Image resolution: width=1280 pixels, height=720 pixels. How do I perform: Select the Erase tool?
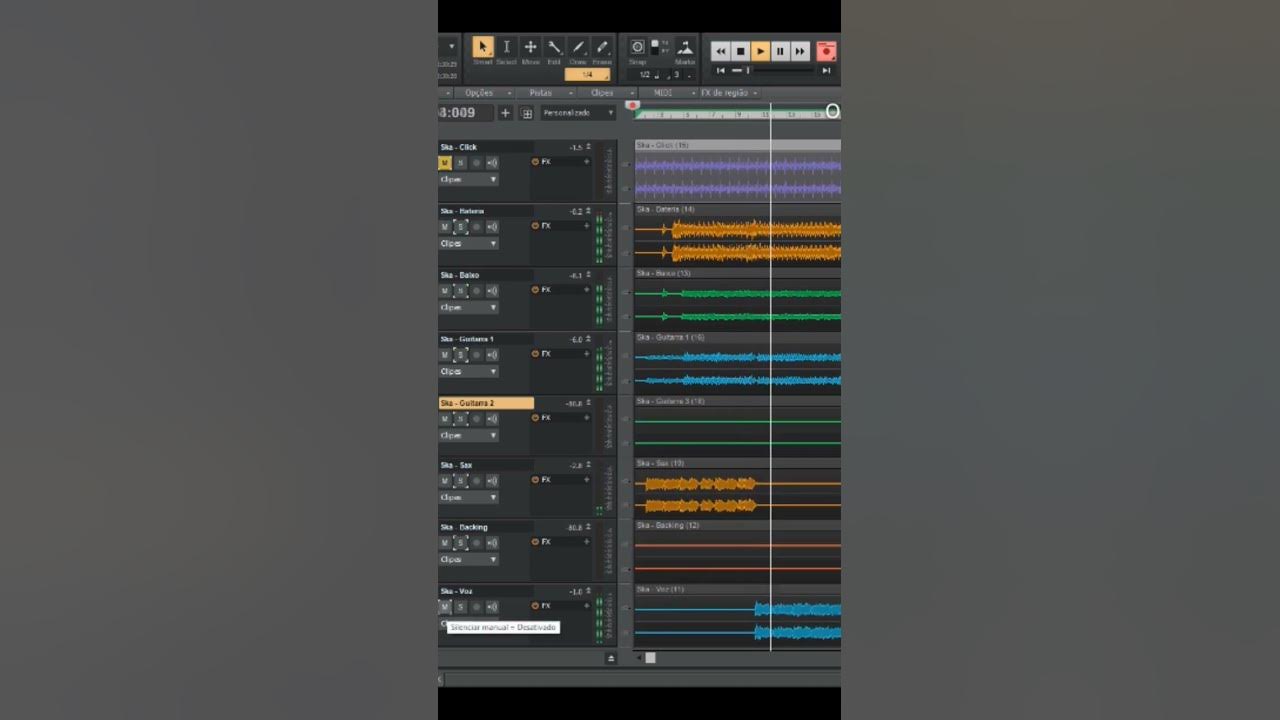point(602,47)
